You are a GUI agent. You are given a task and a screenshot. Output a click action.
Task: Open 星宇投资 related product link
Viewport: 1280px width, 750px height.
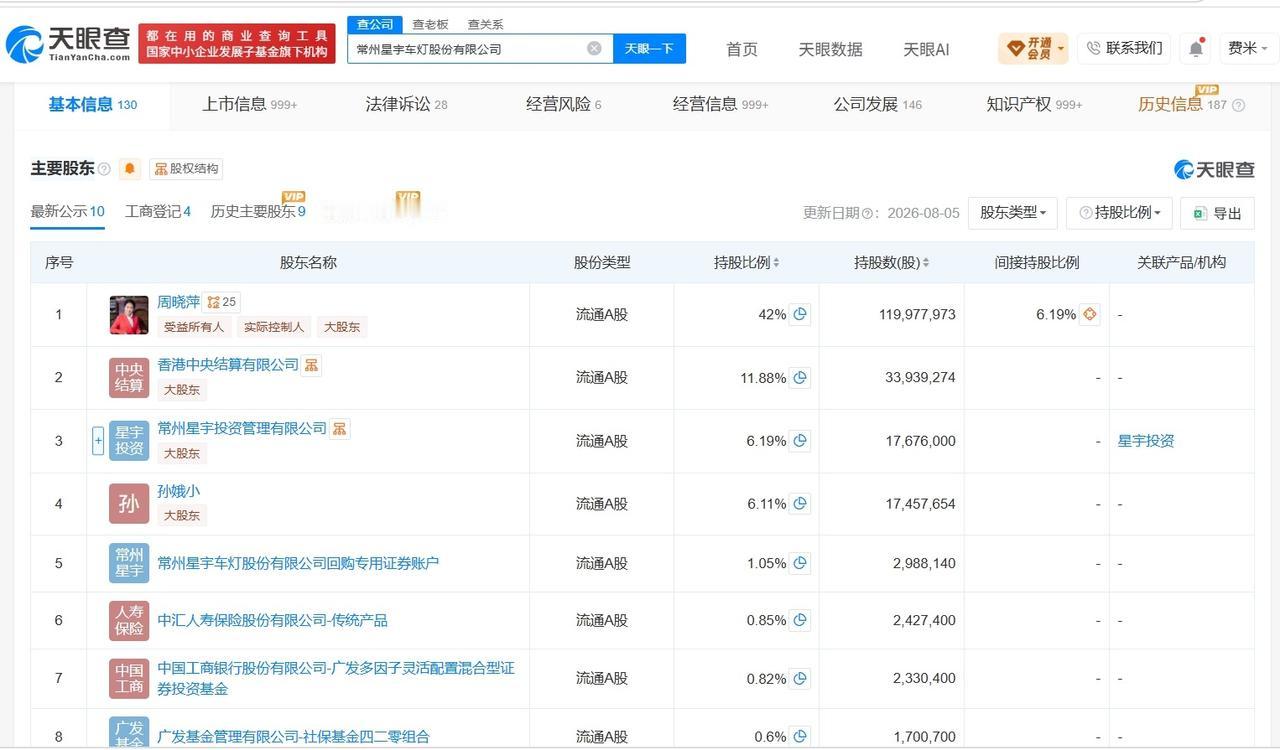tap(1146, 441)
